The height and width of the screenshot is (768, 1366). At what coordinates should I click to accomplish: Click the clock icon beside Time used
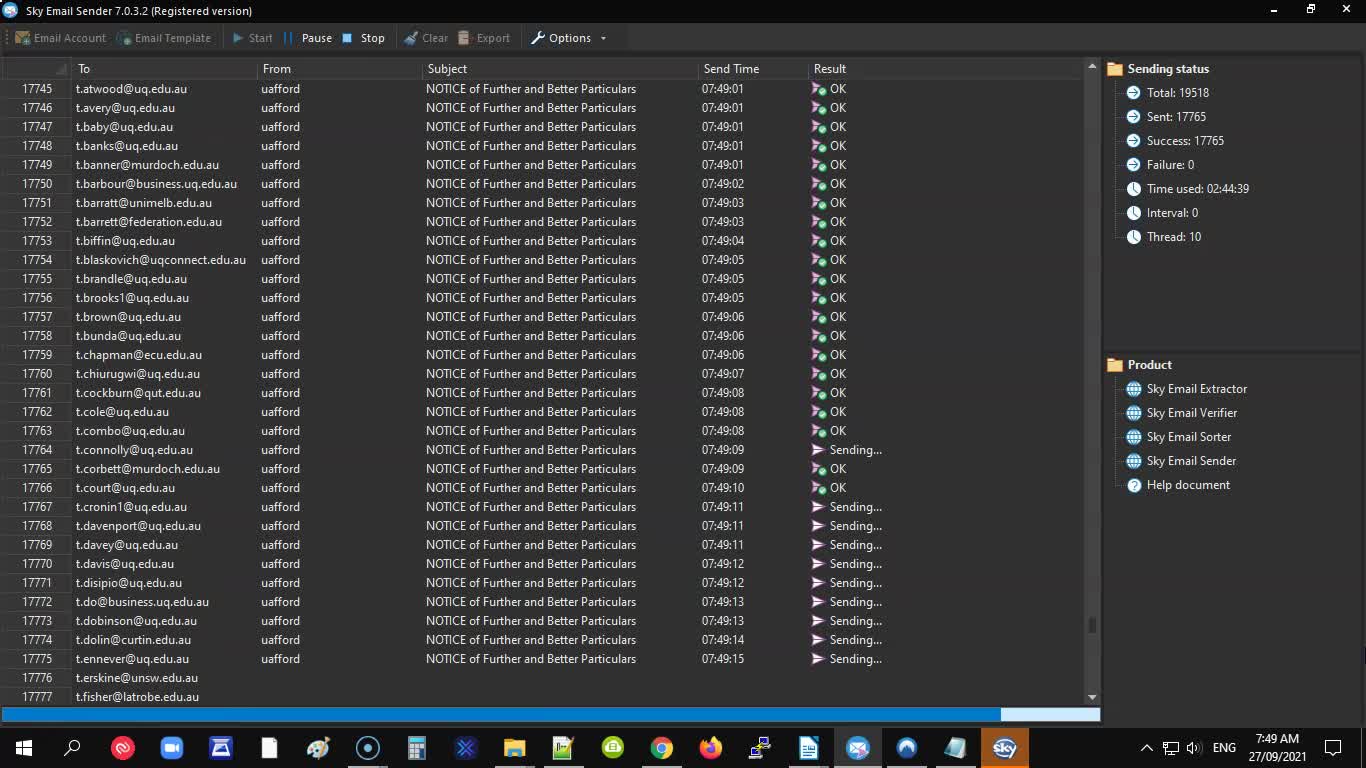coord(1134,189)
